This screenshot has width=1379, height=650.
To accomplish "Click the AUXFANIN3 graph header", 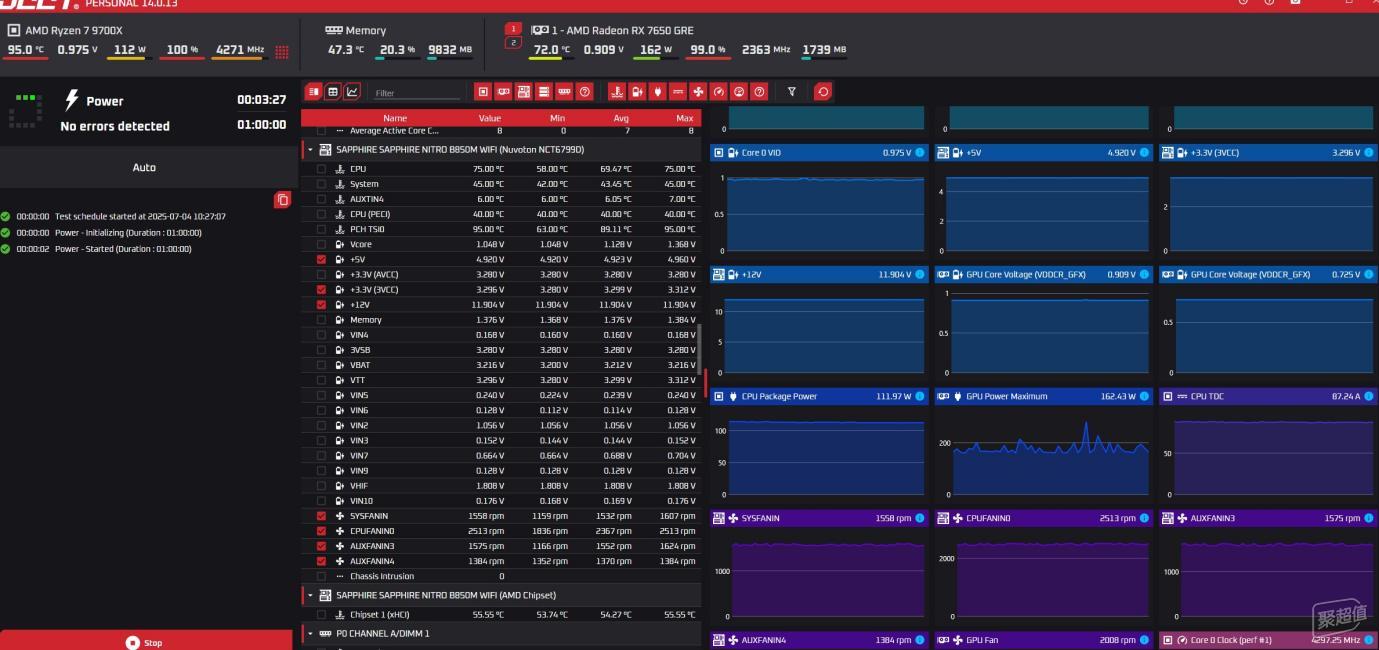I will (x=1268, y=519).
